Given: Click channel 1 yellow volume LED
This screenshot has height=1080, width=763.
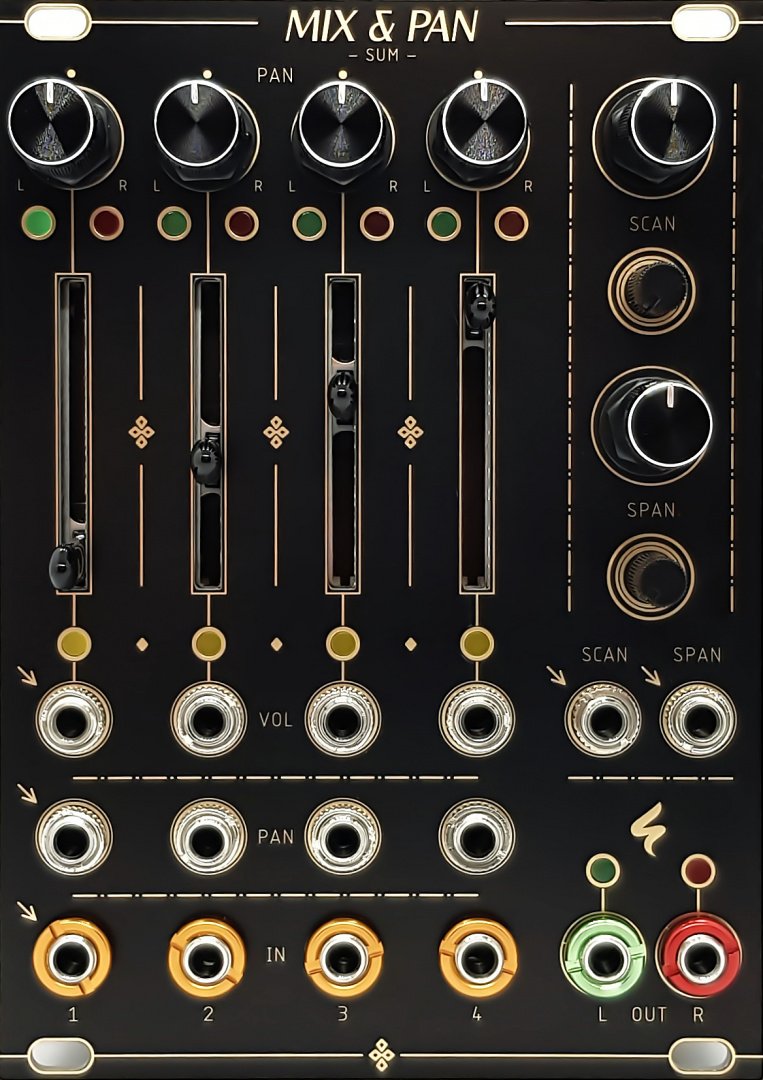Looking at the screenshot, I should 74,644.
